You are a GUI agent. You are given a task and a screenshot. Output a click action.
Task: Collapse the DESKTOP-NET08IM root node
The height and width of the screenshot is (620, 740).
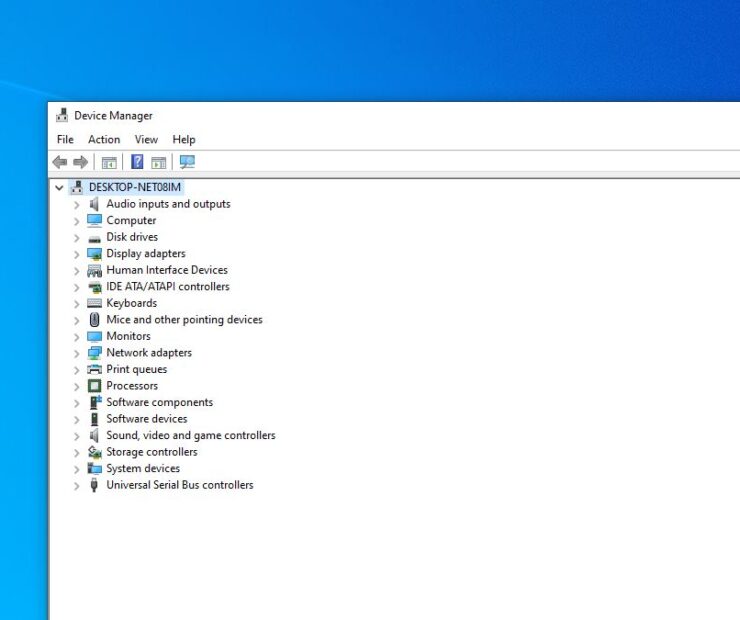point(59,188)
